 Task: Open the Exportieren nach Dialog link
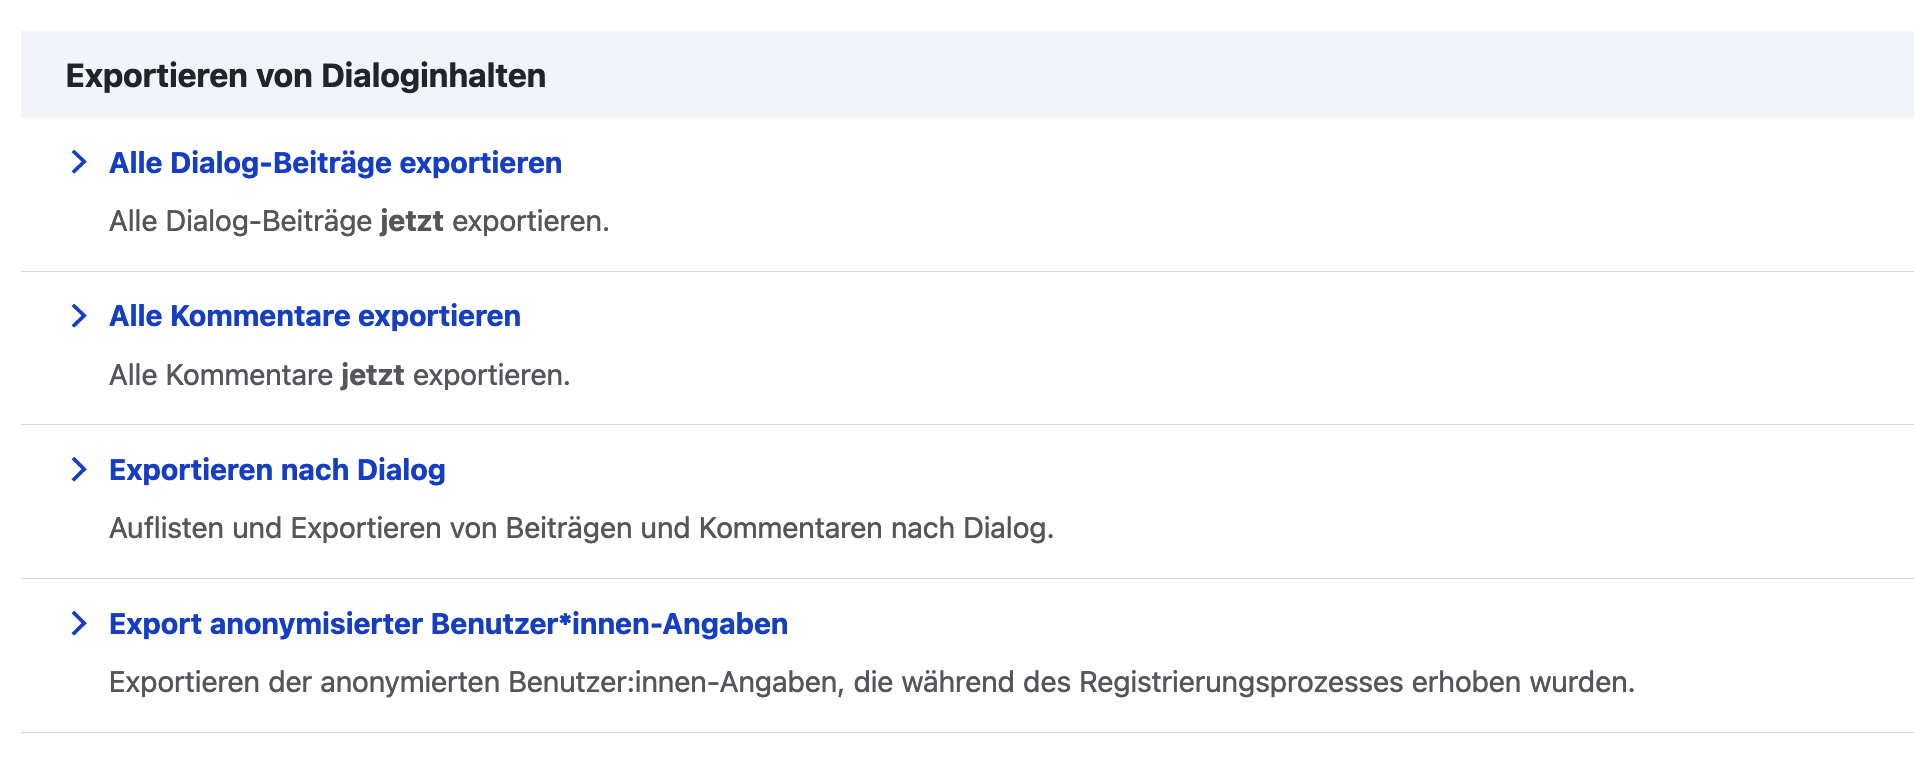pos(277,470)
